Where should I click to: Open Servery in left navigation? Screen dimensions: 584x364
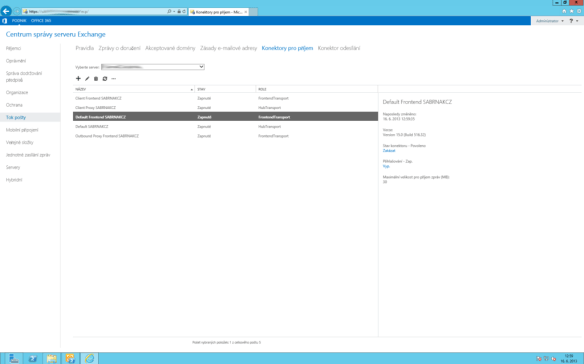[13, 167]
